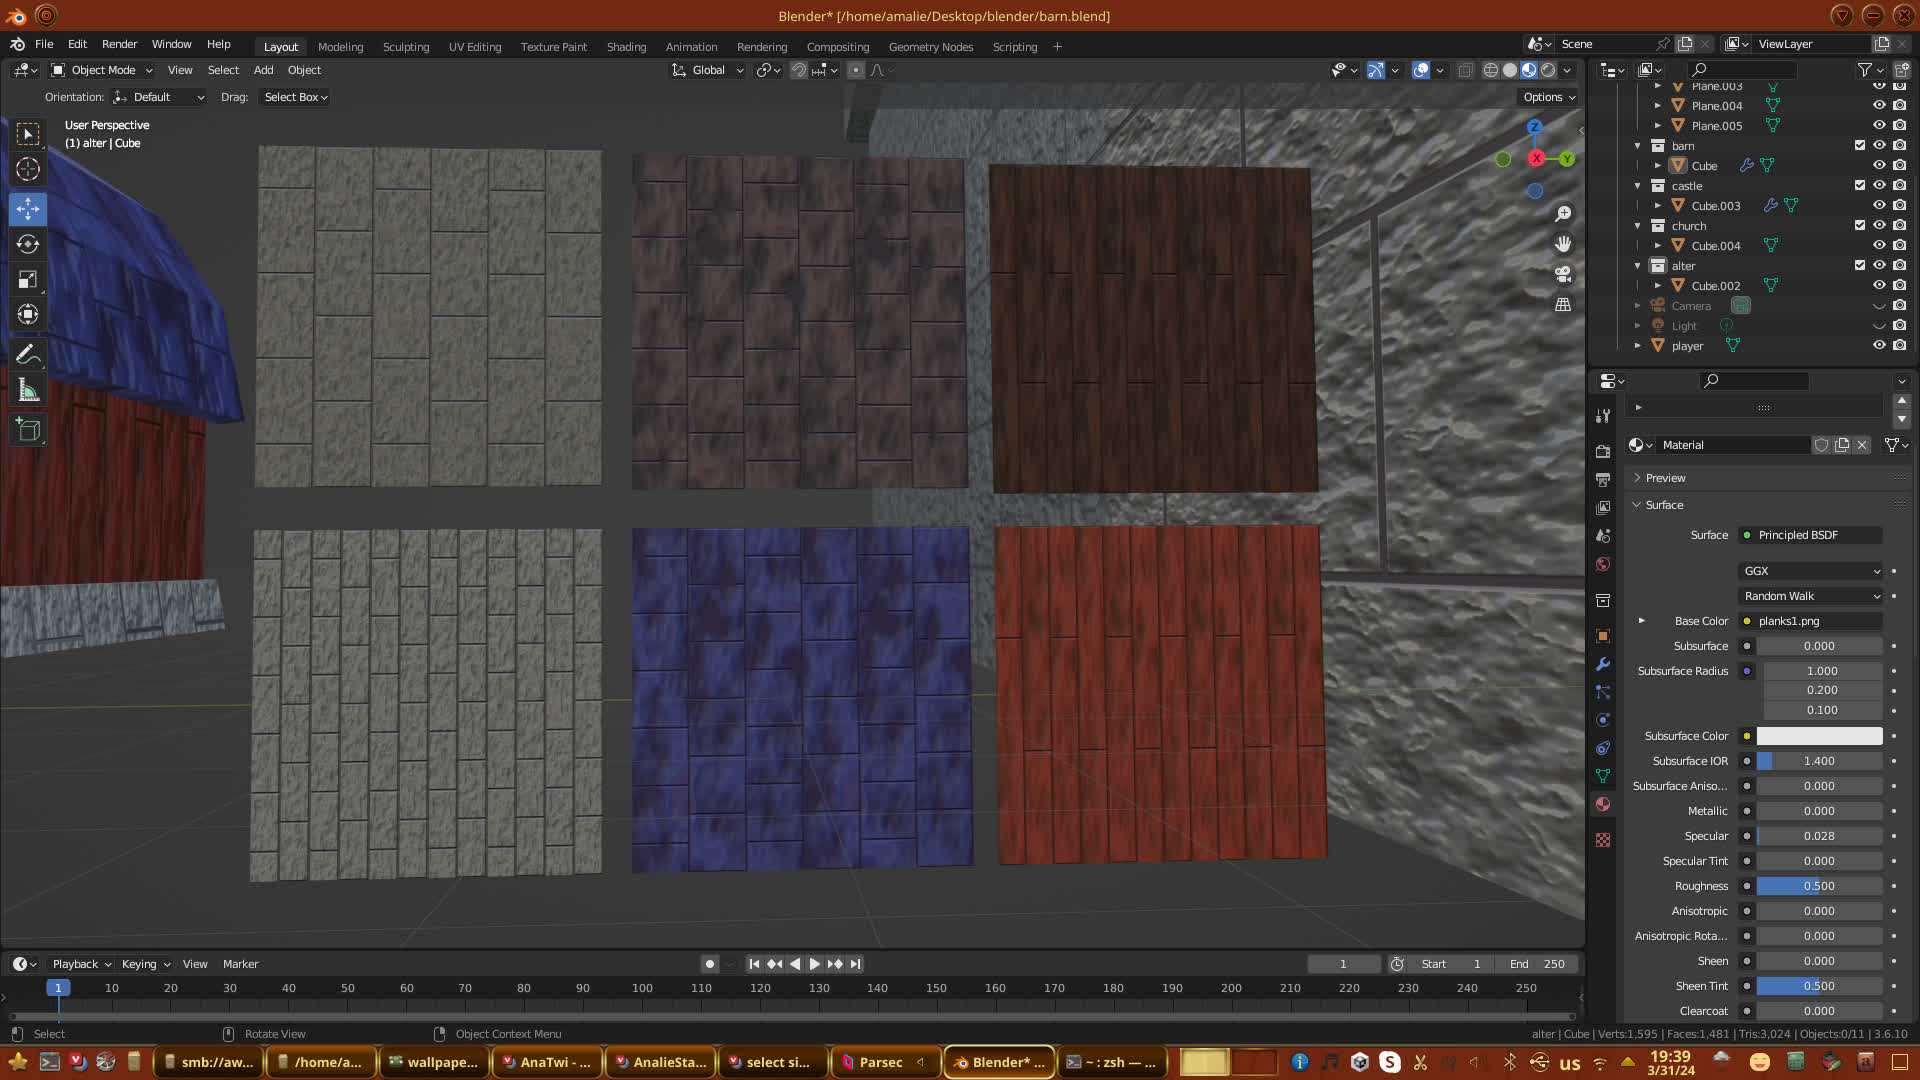Open the GGX distribution dropdown
This screenshot has width=1920, height=1080.
(x=1811, y=571)
